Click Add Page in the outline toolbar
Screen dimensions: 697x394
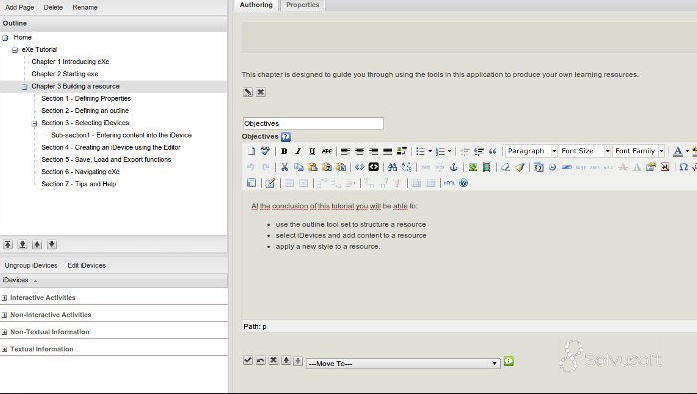pyautogui.click(x=20, y=8)
